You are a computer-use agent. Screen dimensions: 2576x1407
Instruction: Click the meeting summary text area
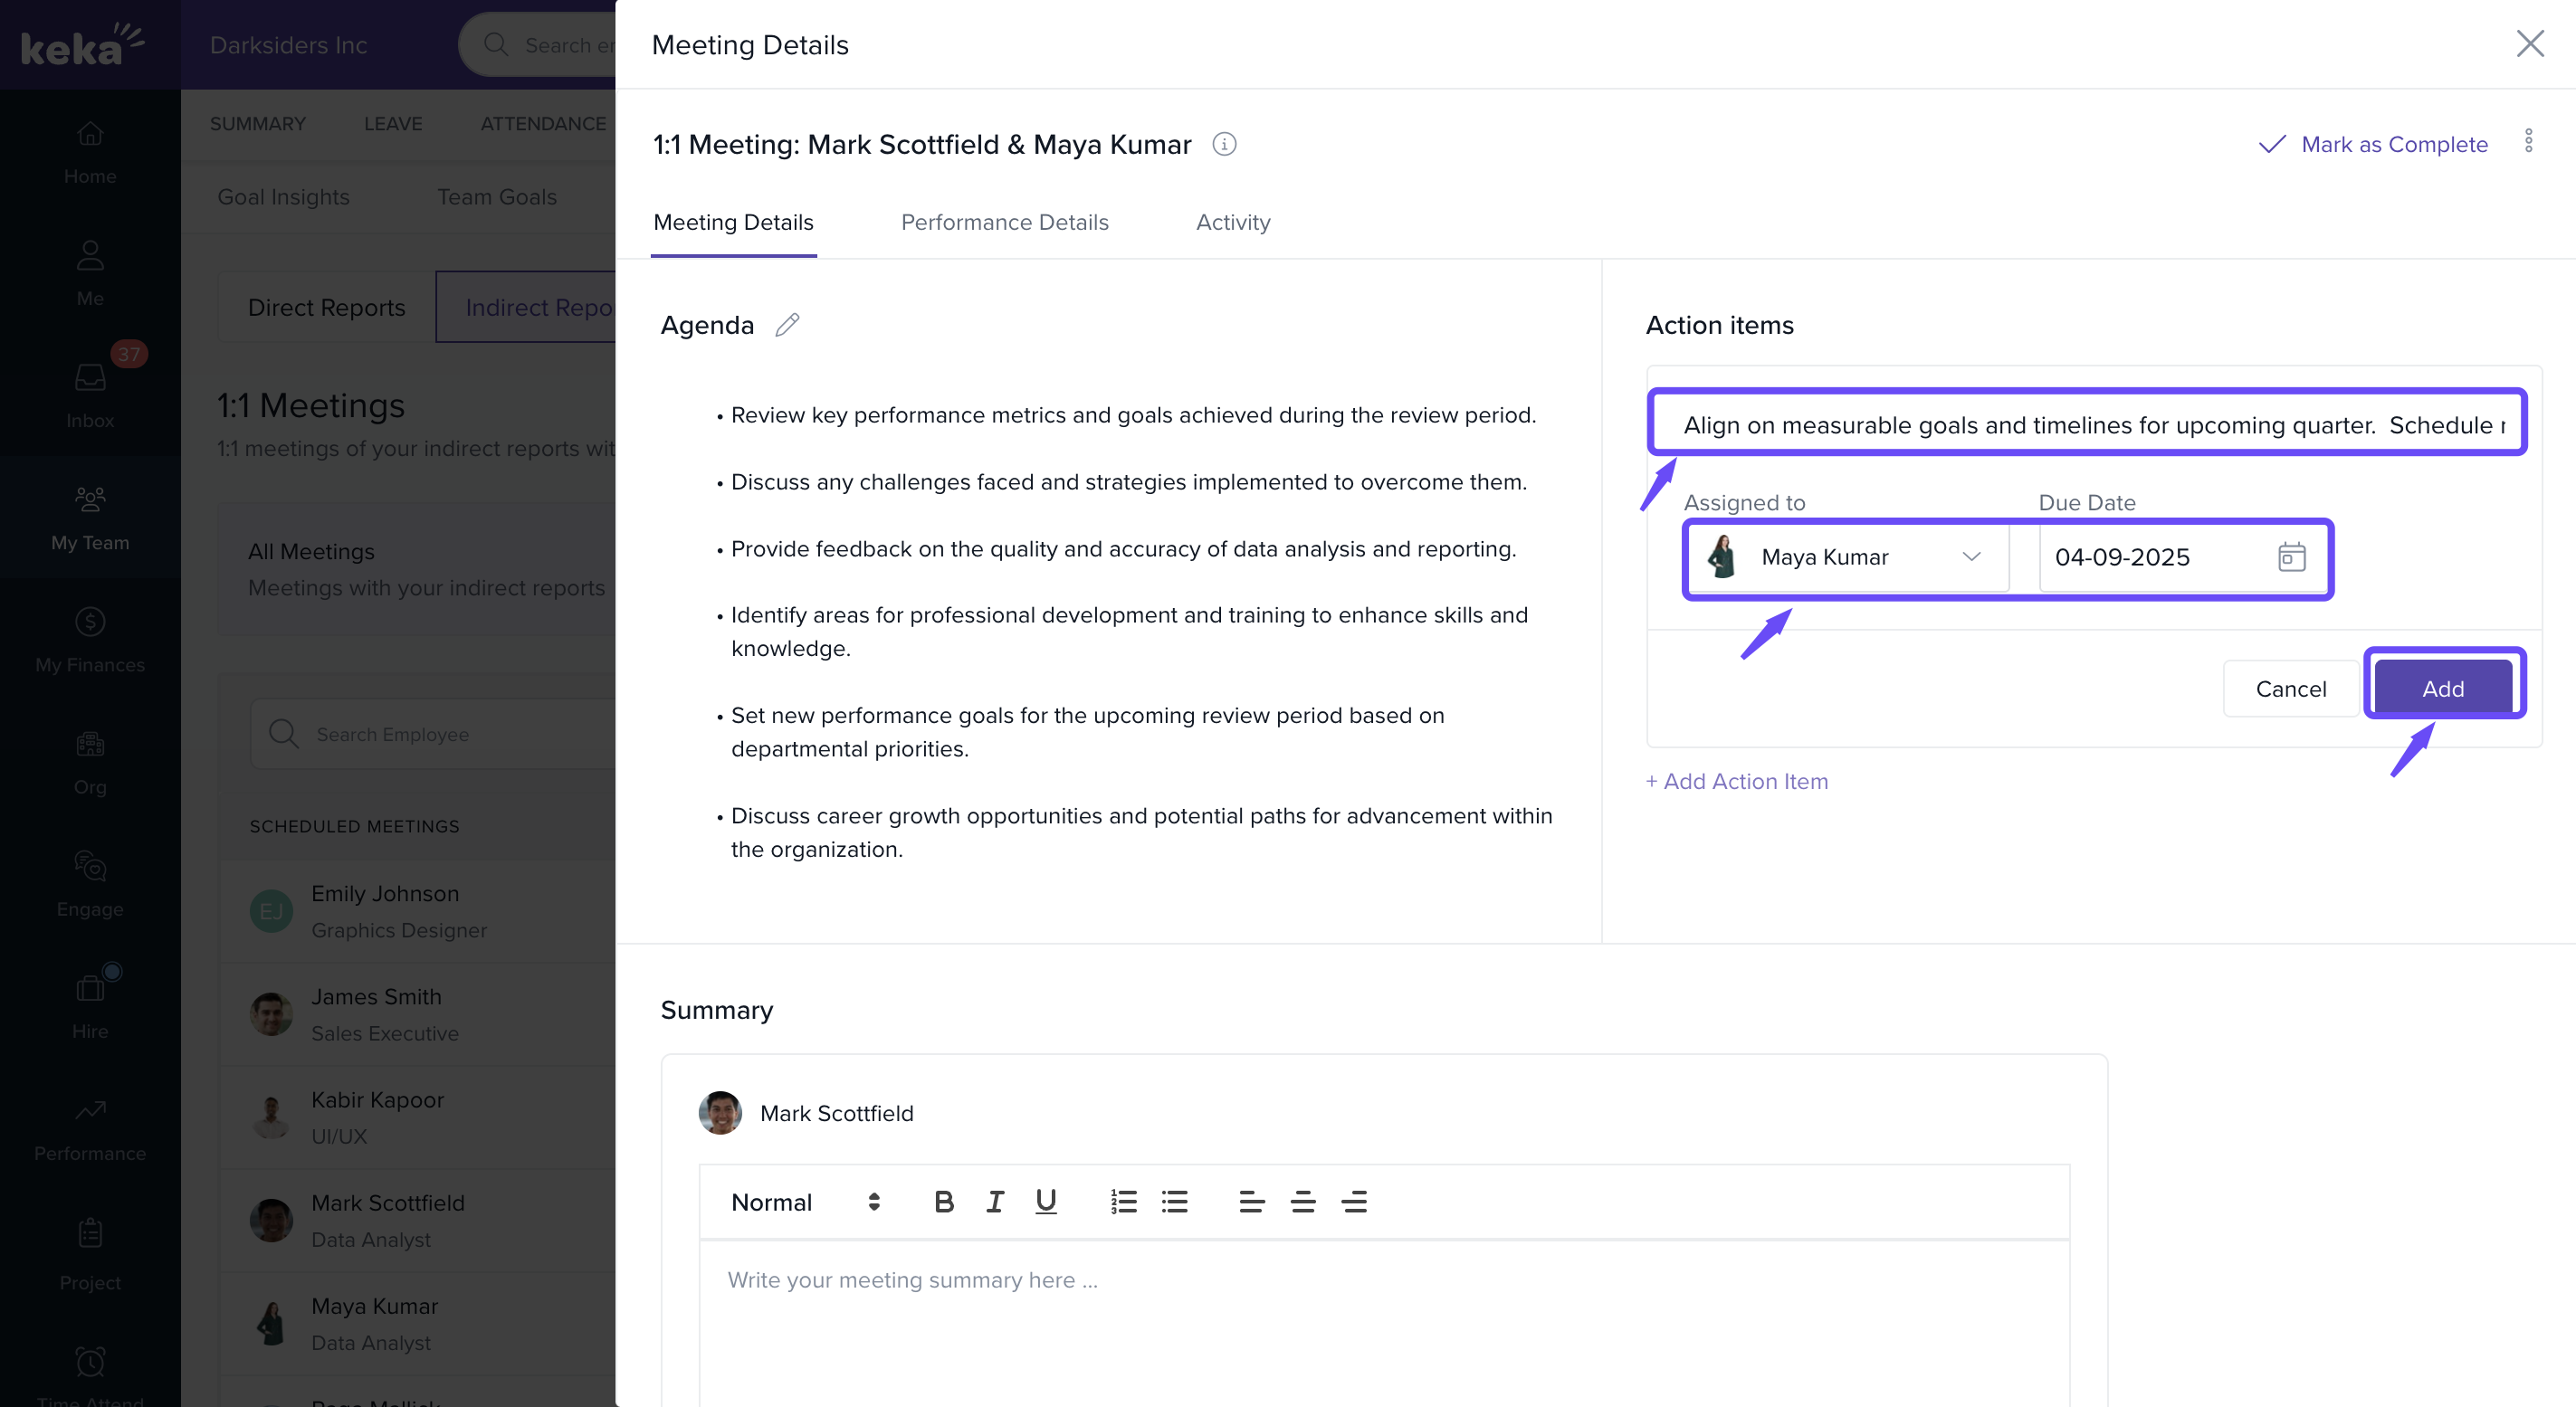click(x=1383, y=1320)
